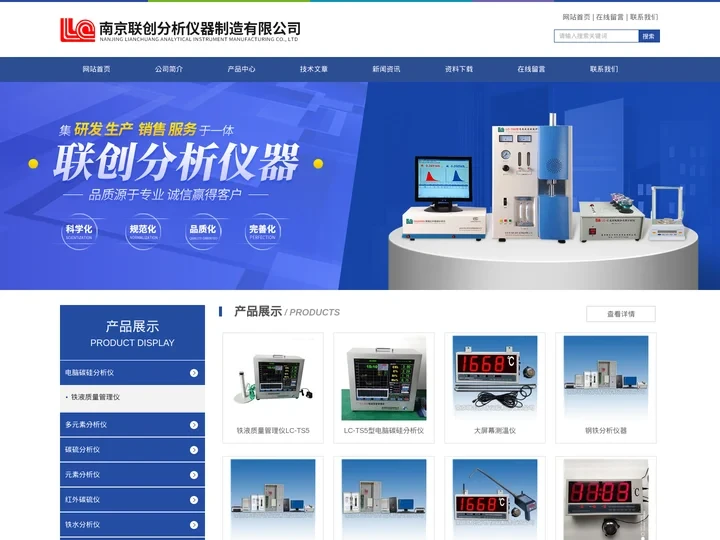Open 产品中心 navigation item
720x540 pixels.
coord(241,69)
